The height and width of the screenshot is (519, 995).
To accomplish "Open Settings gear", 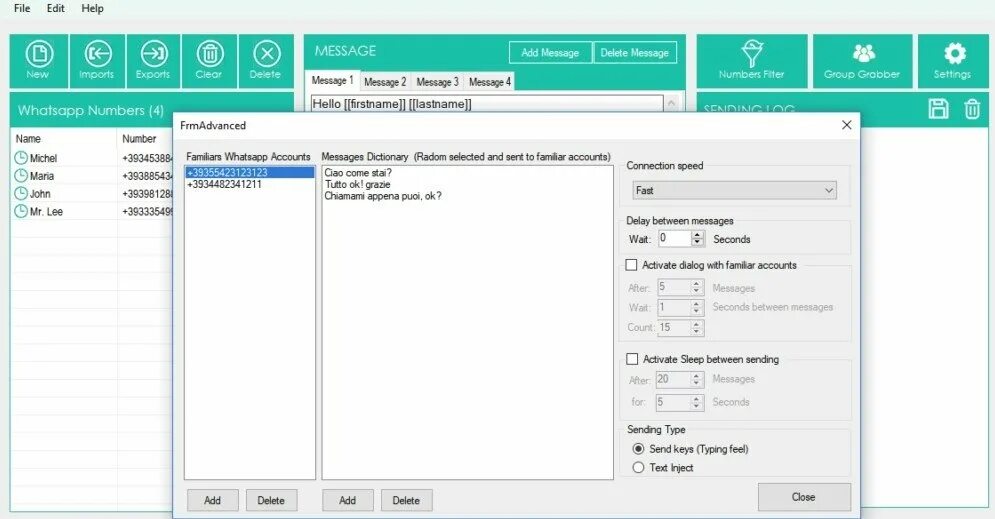I will 953,61.
